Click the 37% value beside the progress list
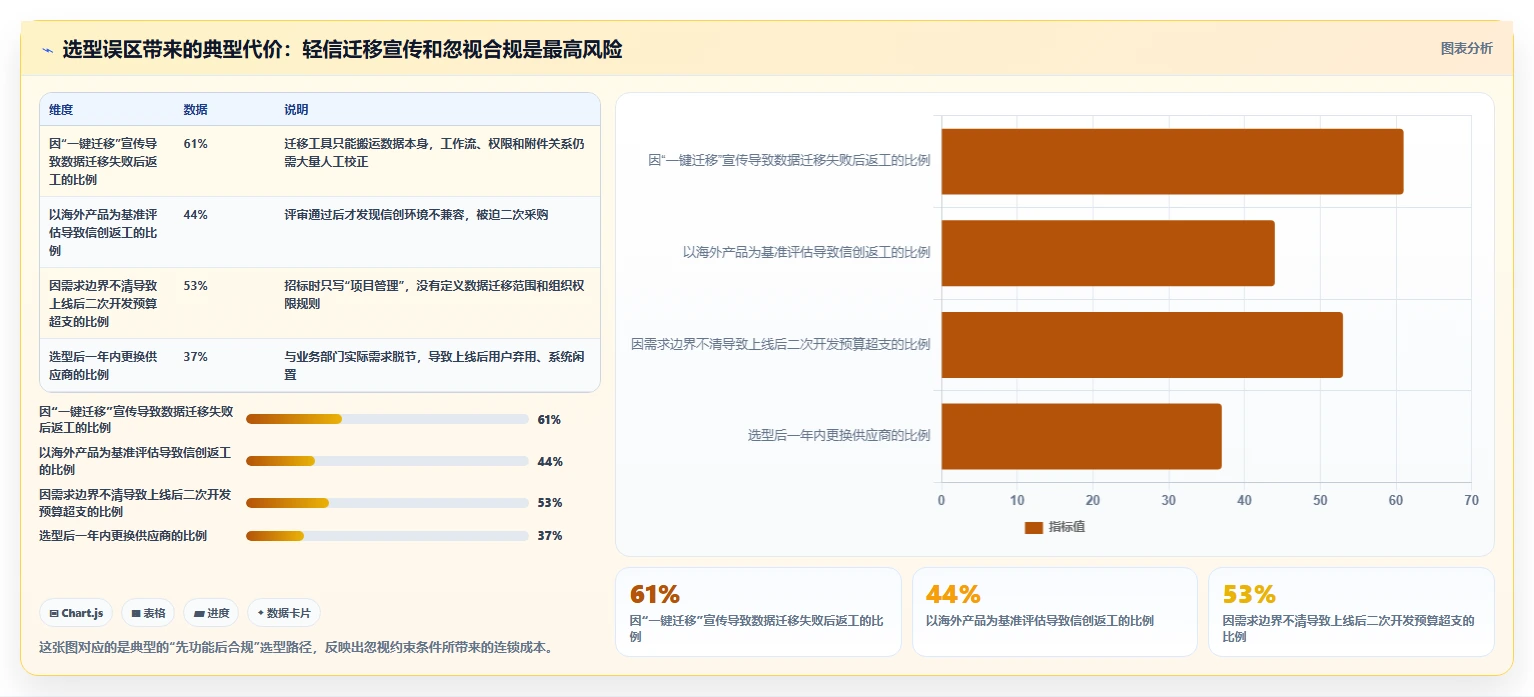Image resolution: width=1534 pixels, height=697 pixels. (550, 536)
